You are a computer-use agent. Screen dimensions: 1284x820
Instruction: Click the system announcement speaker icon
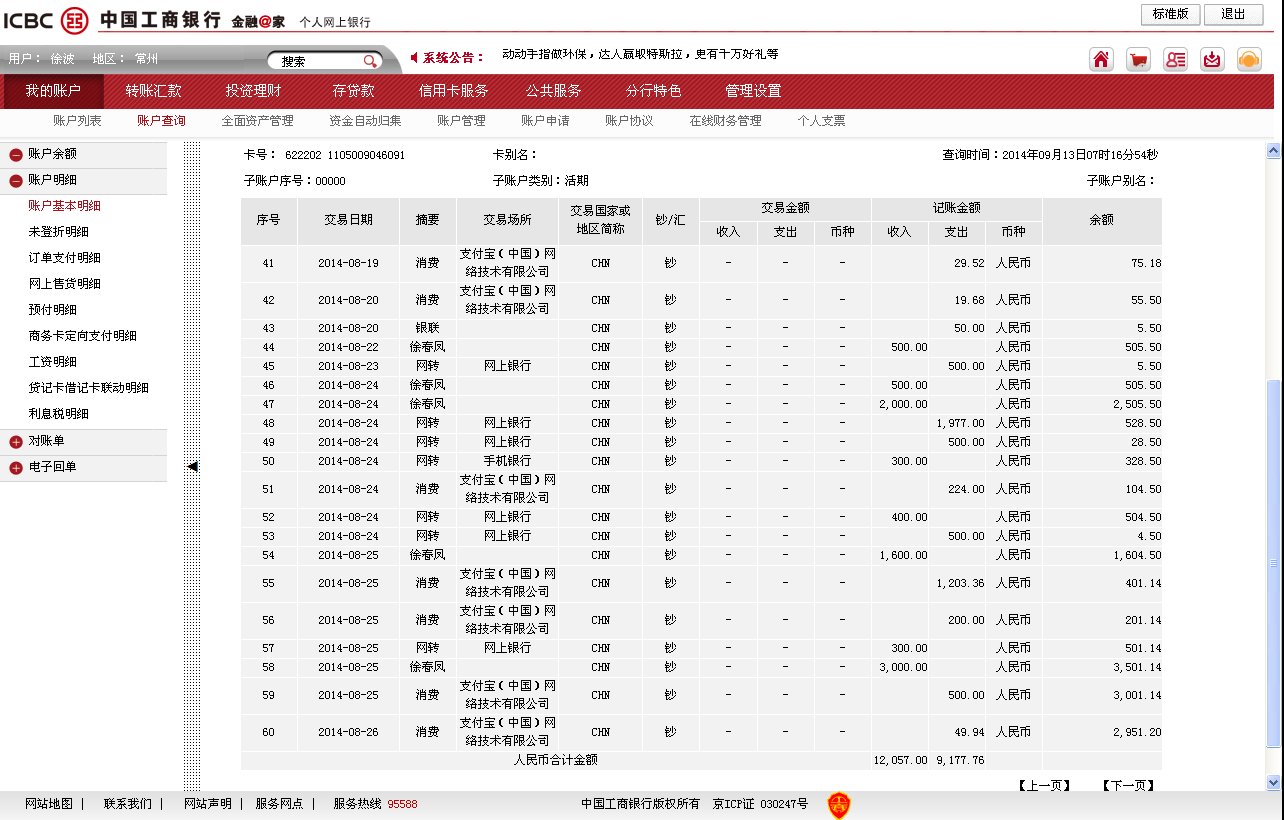[x=415, y=57]
